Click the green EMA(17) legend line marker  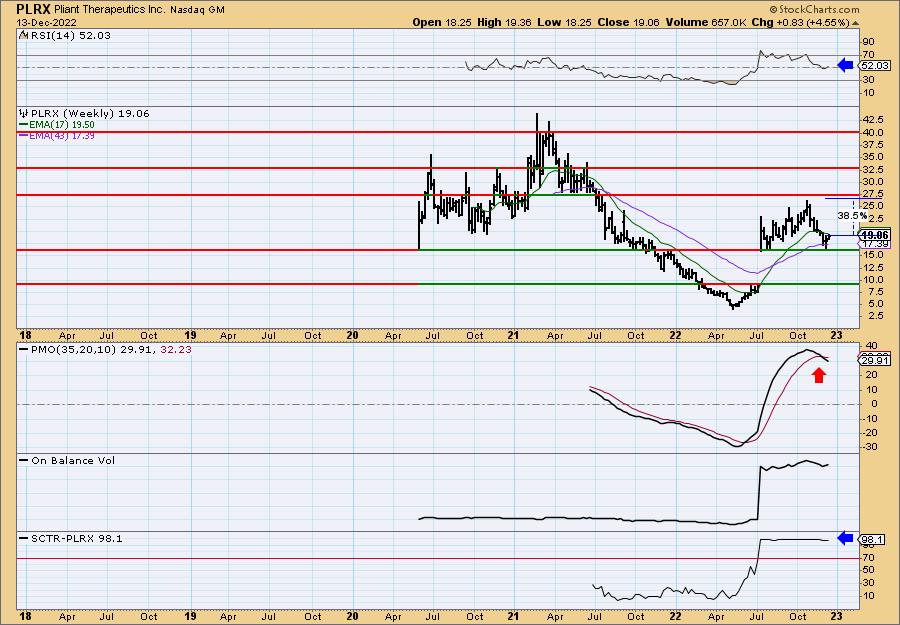[24, 125]
